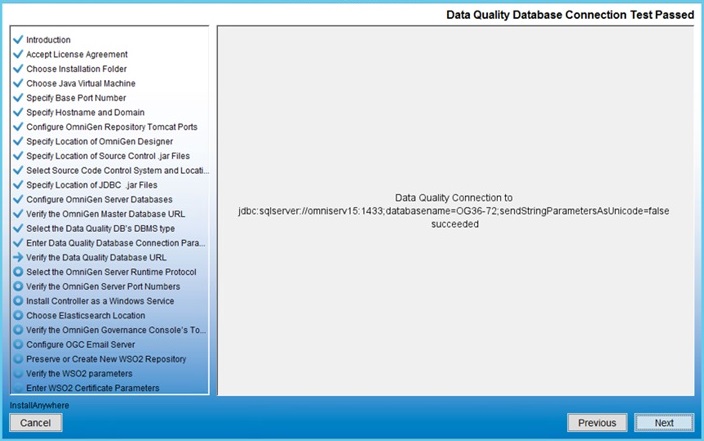Viewport: 704px width, 441px height.
Task: Click checkmark beside Source Control .jar Files
Action: pos(18,156)
